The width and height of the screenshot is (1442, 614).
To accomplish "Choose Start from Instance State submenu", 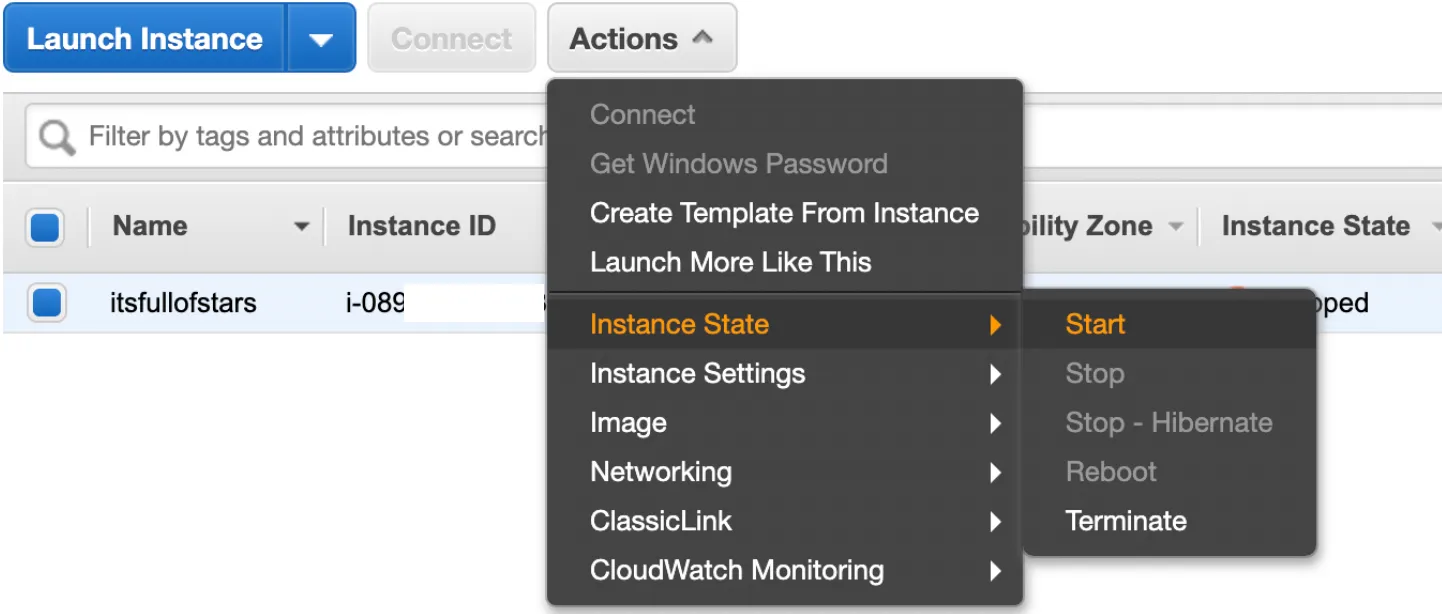I will click(x=1095, y=324).
